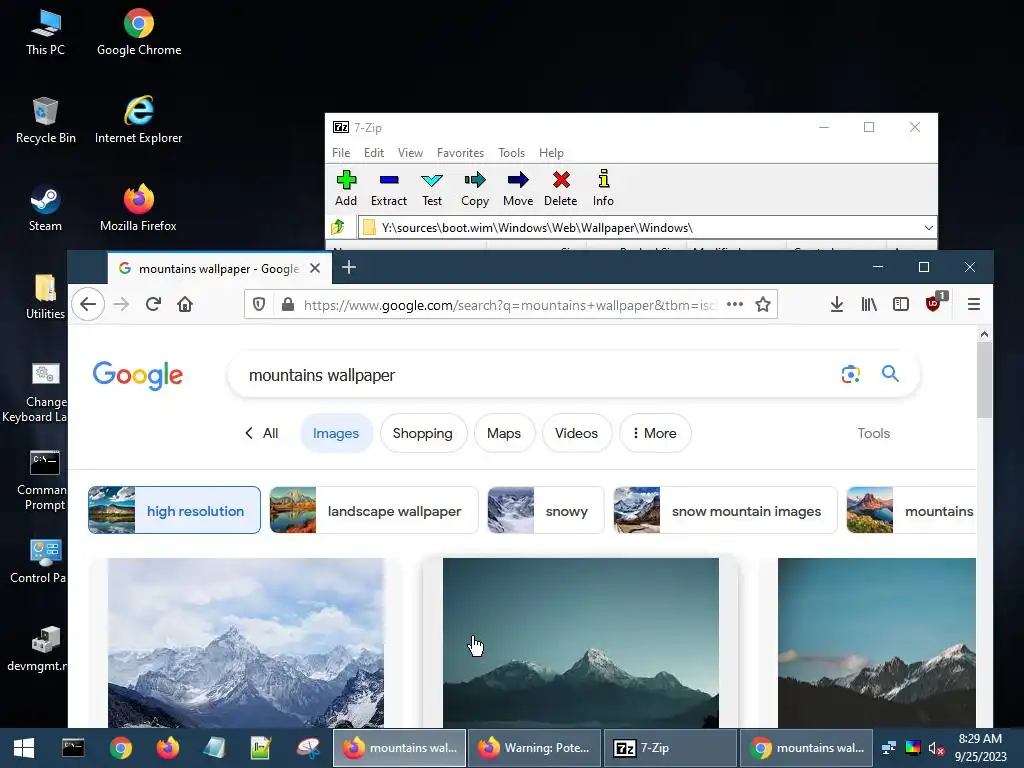Search by image with Google Lens
Viewport: 1024px width, 768px height.
pos(850,374)
